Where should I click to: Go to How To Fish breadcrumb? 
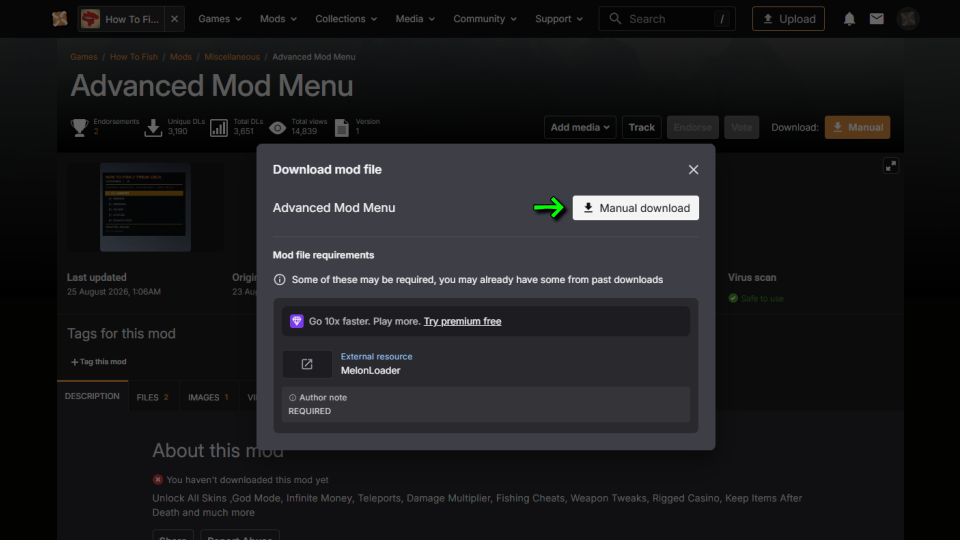[x=133, y=57]
